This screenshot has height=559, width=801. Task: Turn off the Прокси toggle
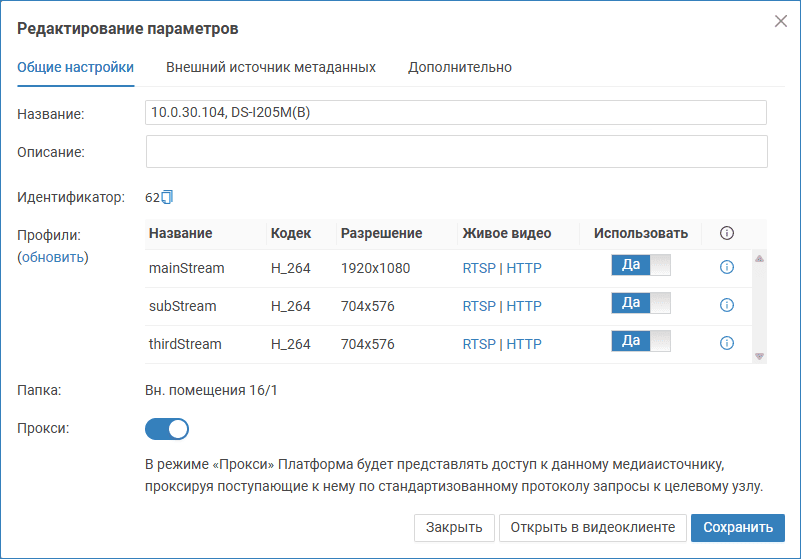point(167,429)
